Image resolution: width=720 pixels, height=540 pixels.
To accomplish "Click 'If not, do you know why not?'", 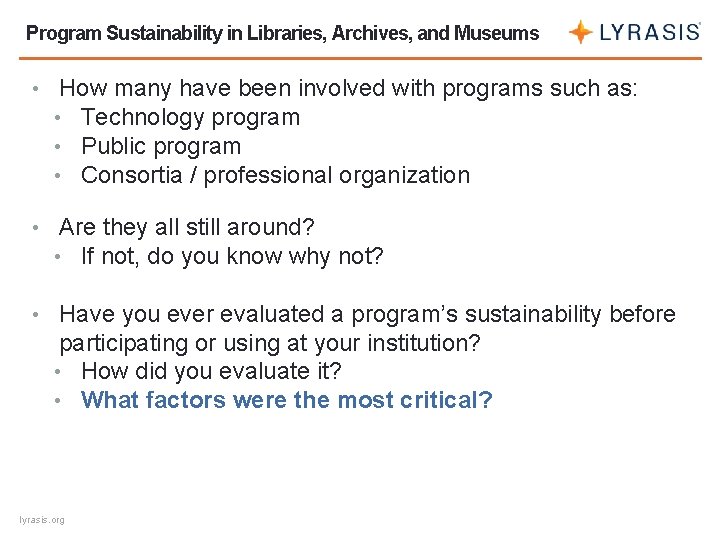I will (x=232, y=256).
